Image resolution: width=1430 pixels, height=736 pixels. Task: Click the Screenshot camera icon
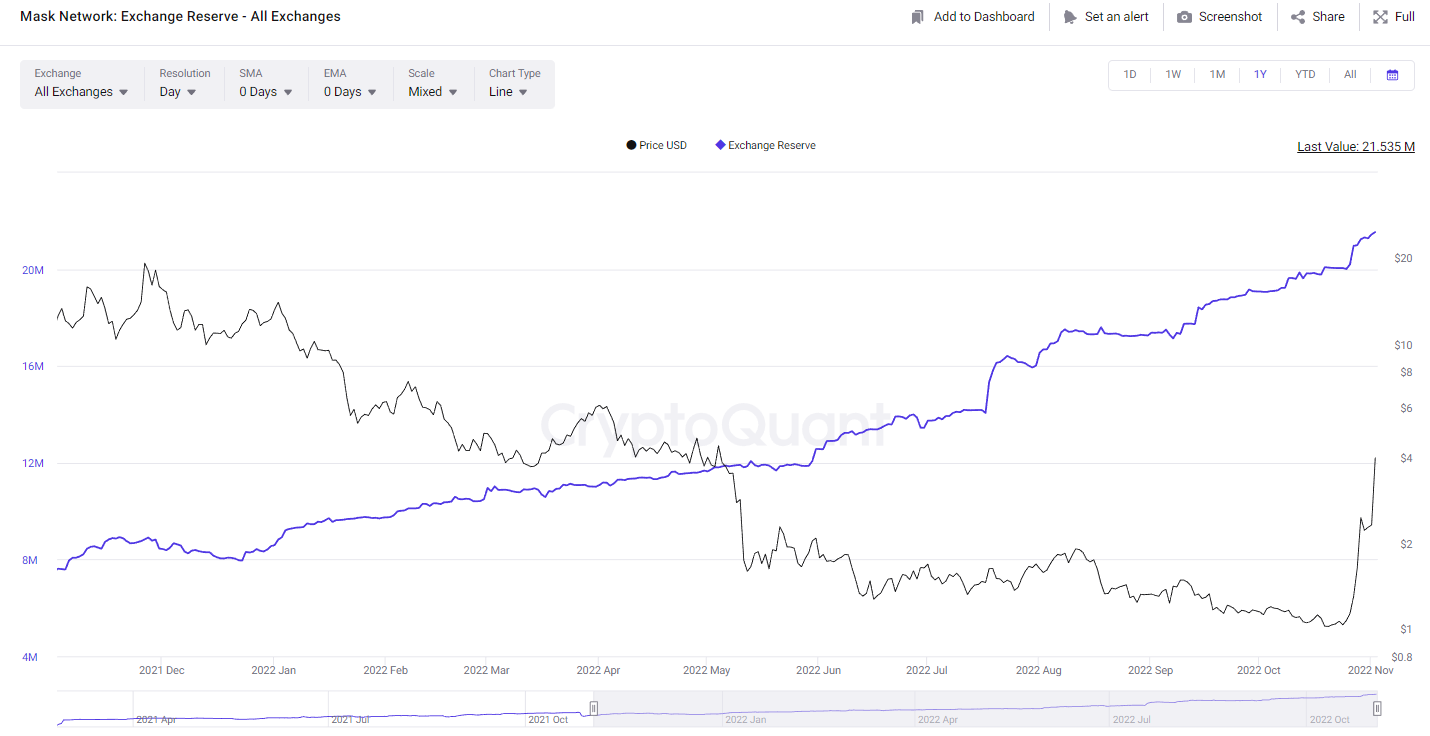point(1184,17)
